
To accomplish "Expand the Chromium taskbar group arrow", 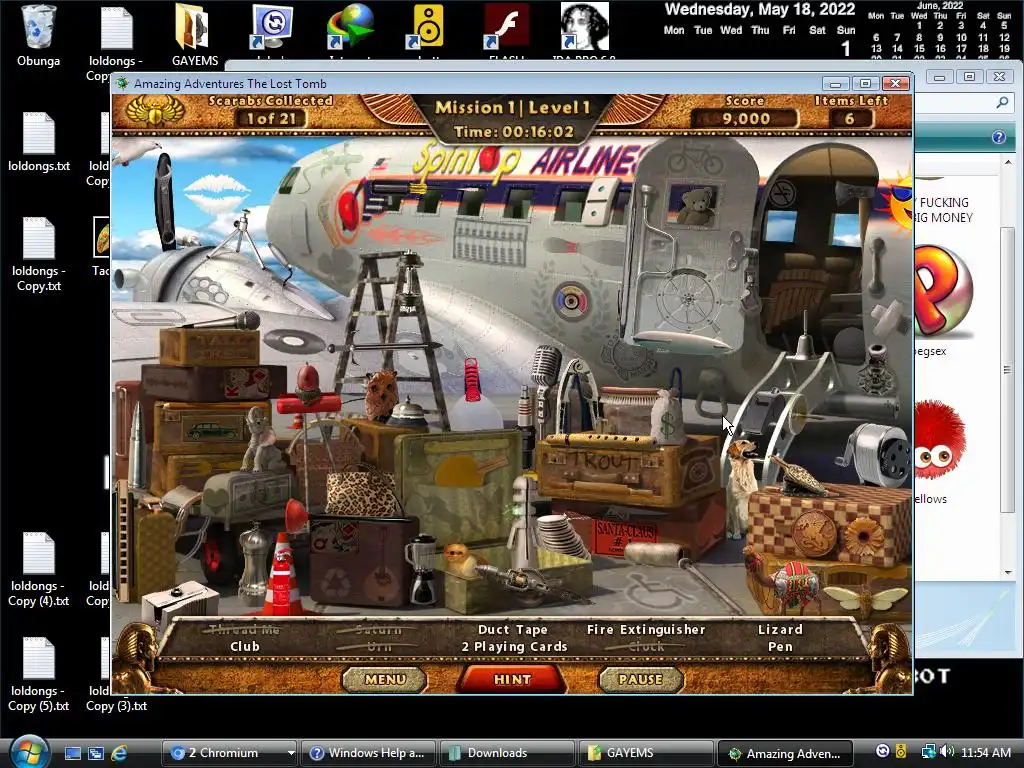I will point(291,753).
